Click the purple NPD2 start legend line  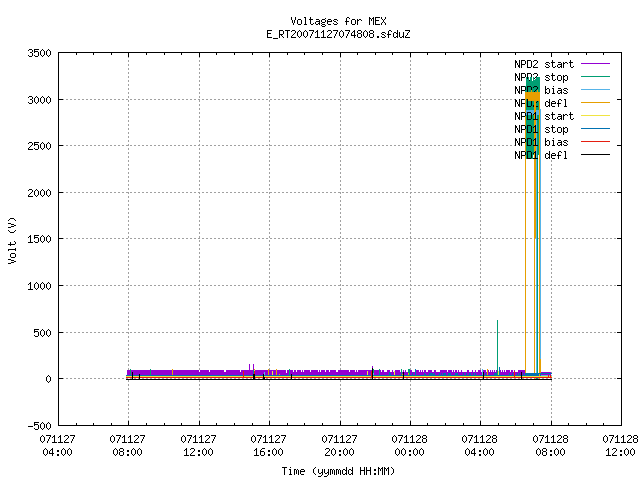tap(595, 64)
